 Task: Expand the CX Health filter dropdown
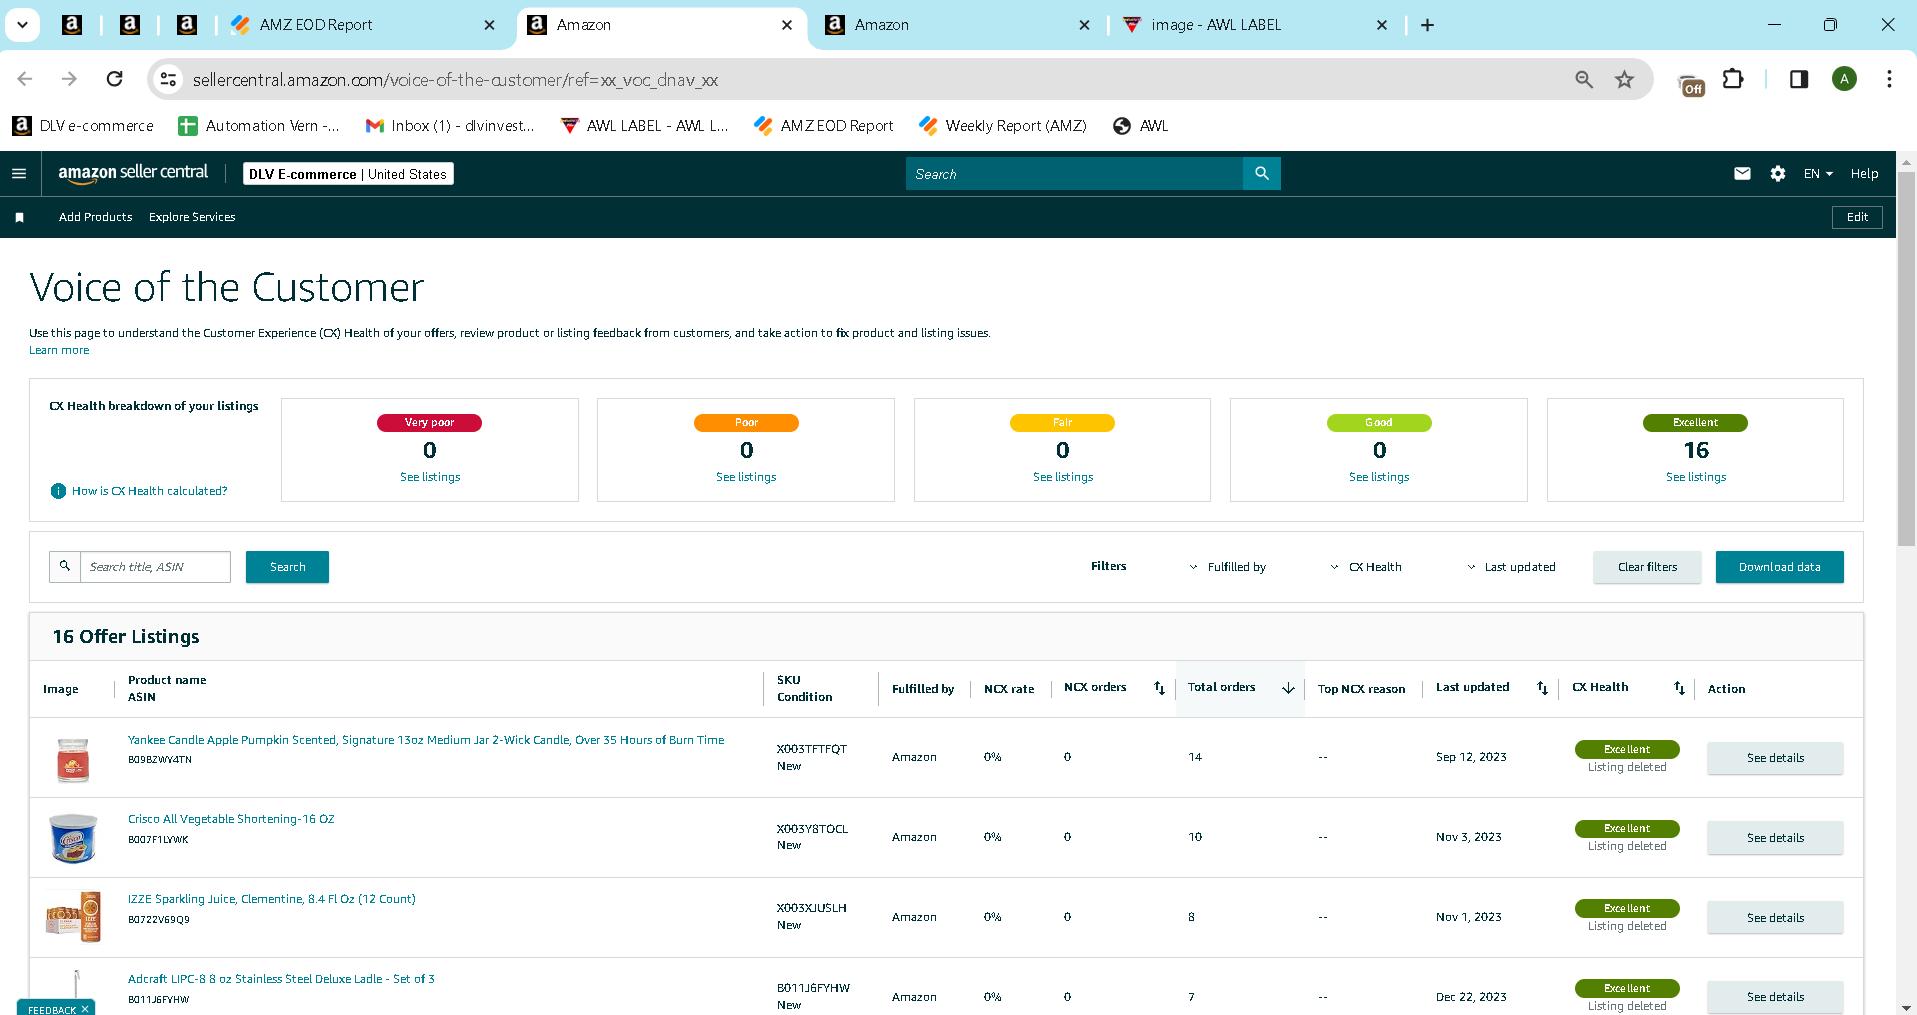[1365, 567]
